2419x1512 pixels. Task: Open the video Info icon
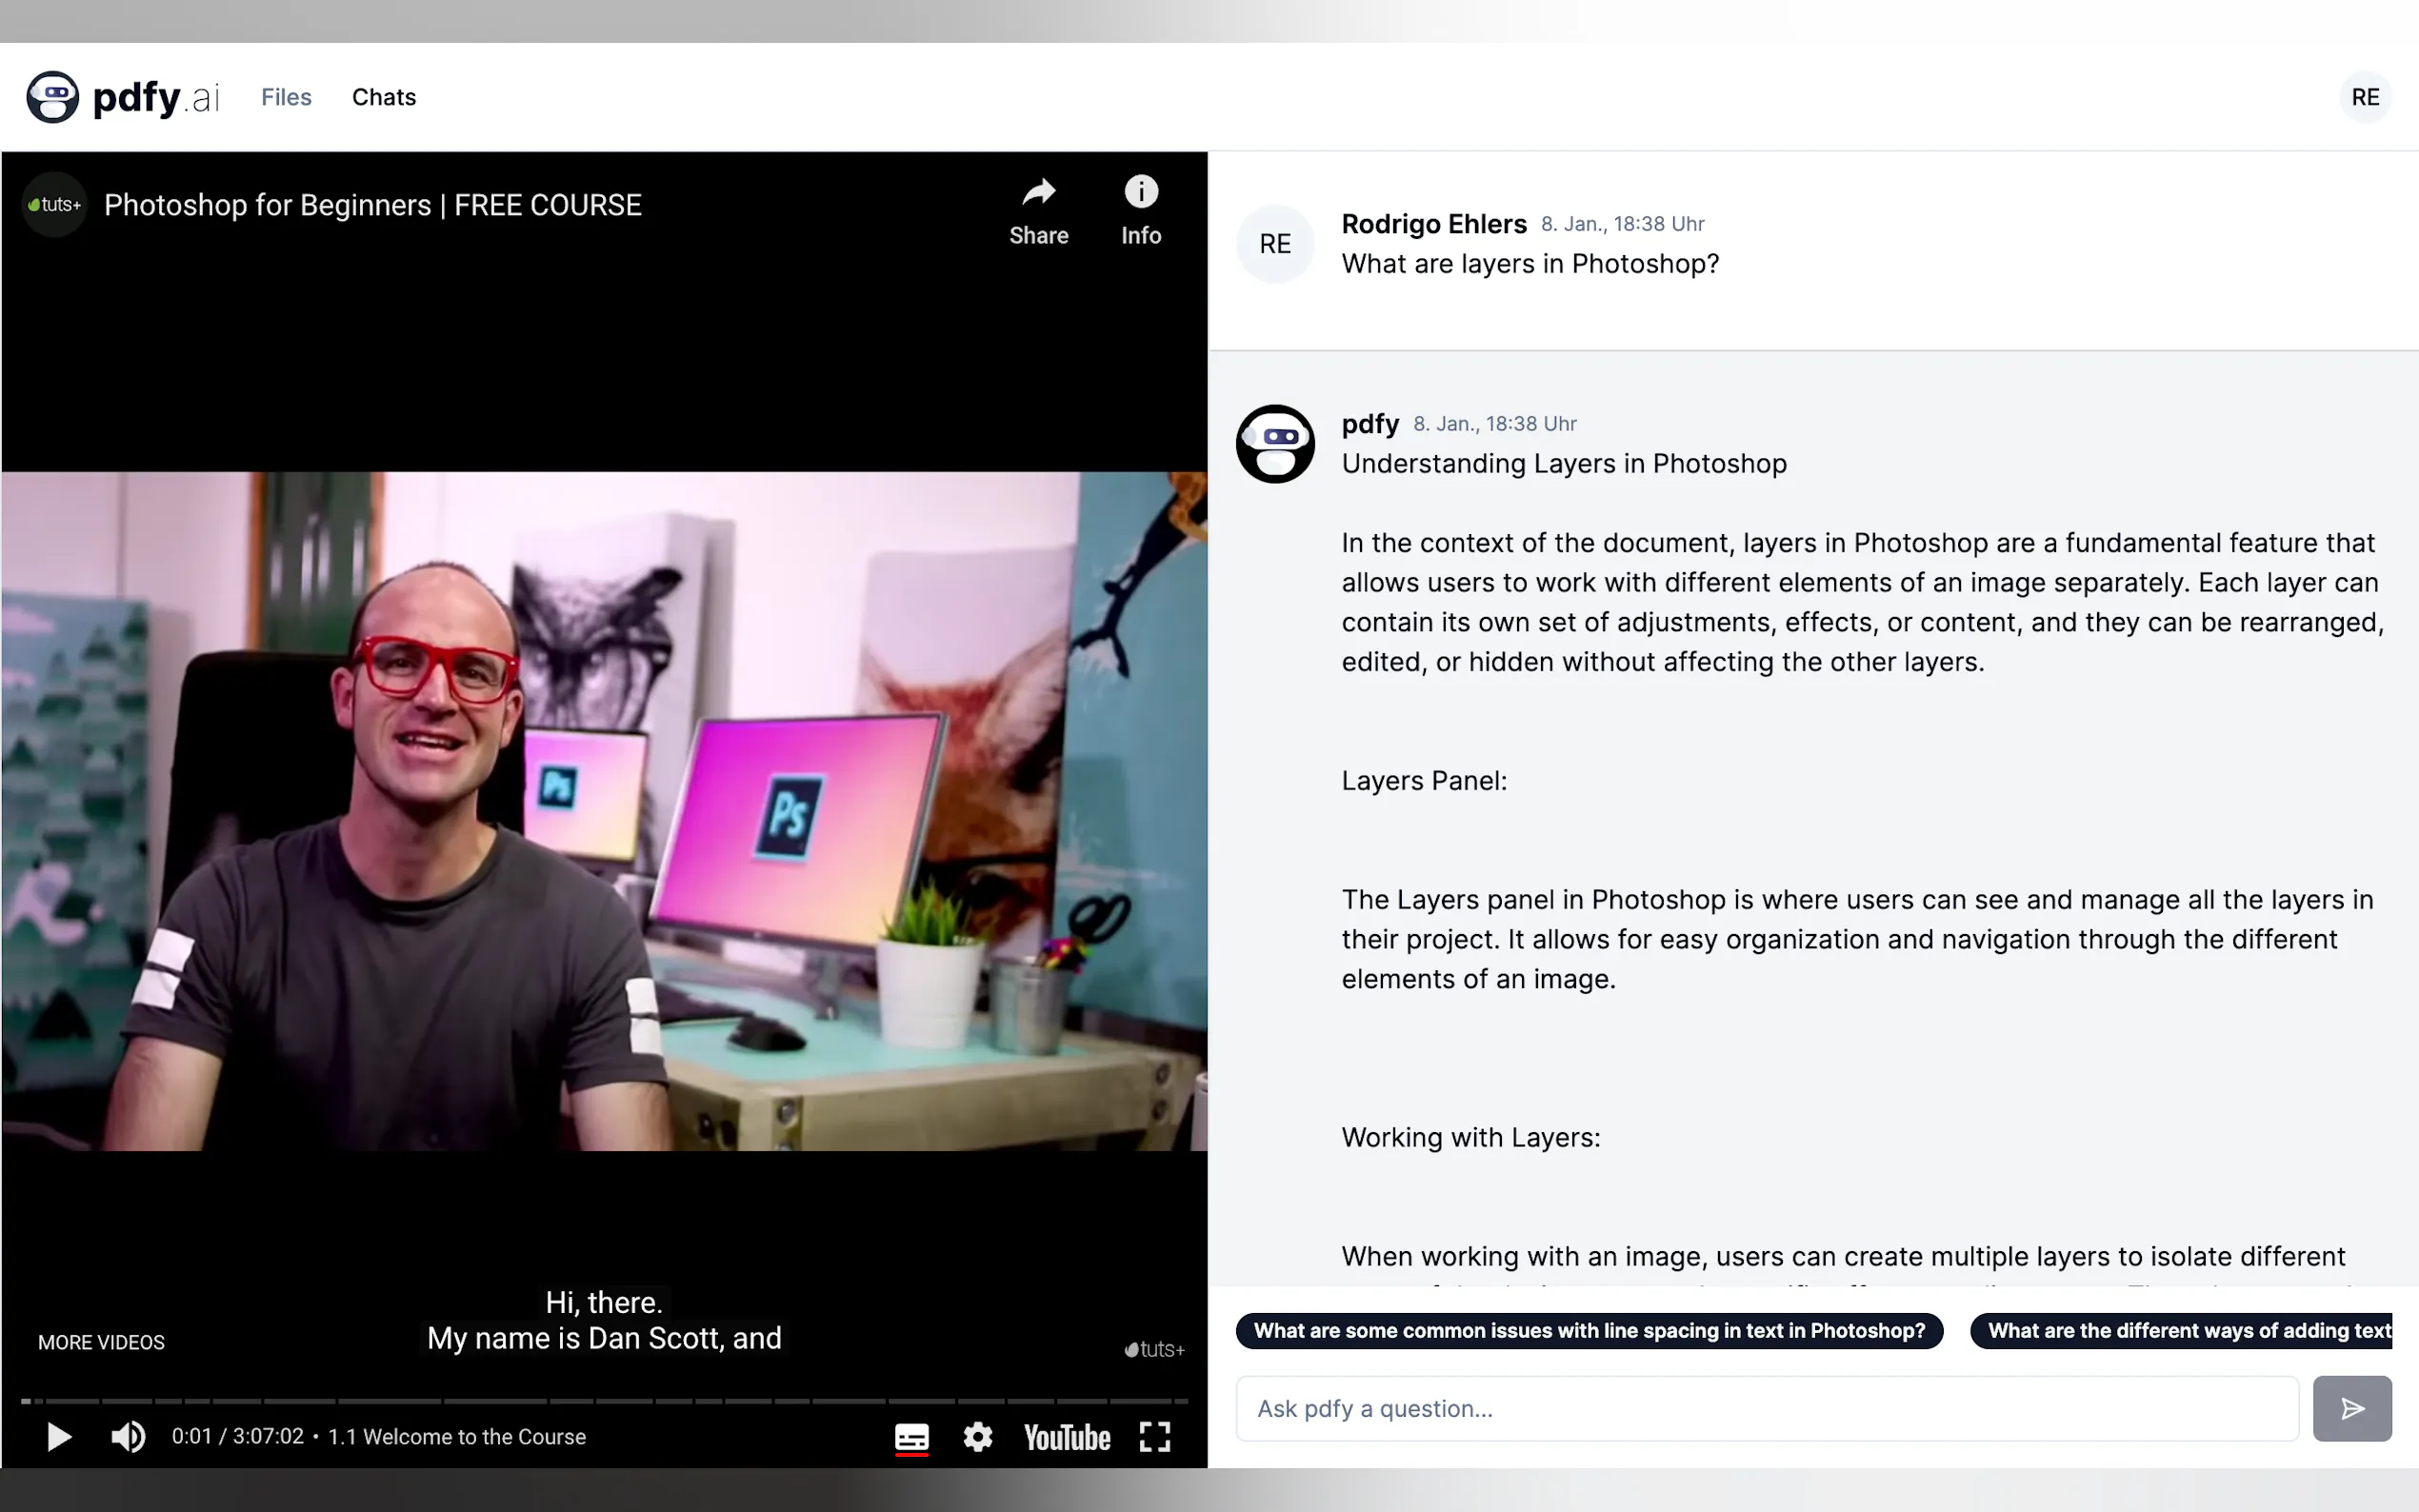point(1140,193)
